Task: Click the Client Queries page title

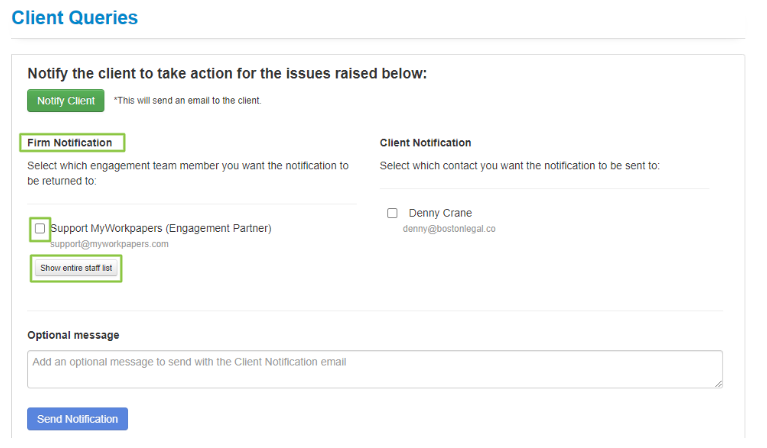Action: coord(75,18)
